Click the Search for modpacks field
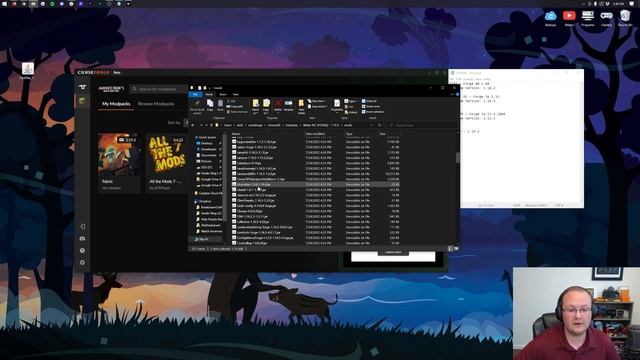The image size is (640, 360). pos(158,89)
